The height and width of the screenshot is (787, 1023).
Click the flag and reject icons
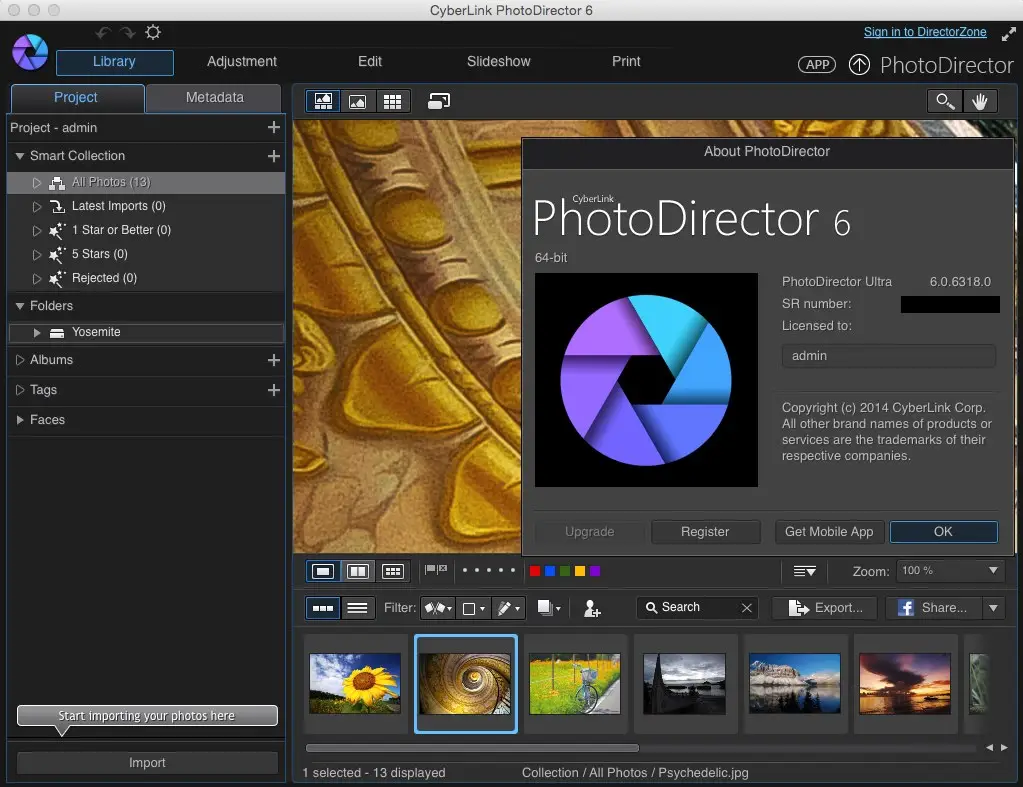(x=436, y=570)
